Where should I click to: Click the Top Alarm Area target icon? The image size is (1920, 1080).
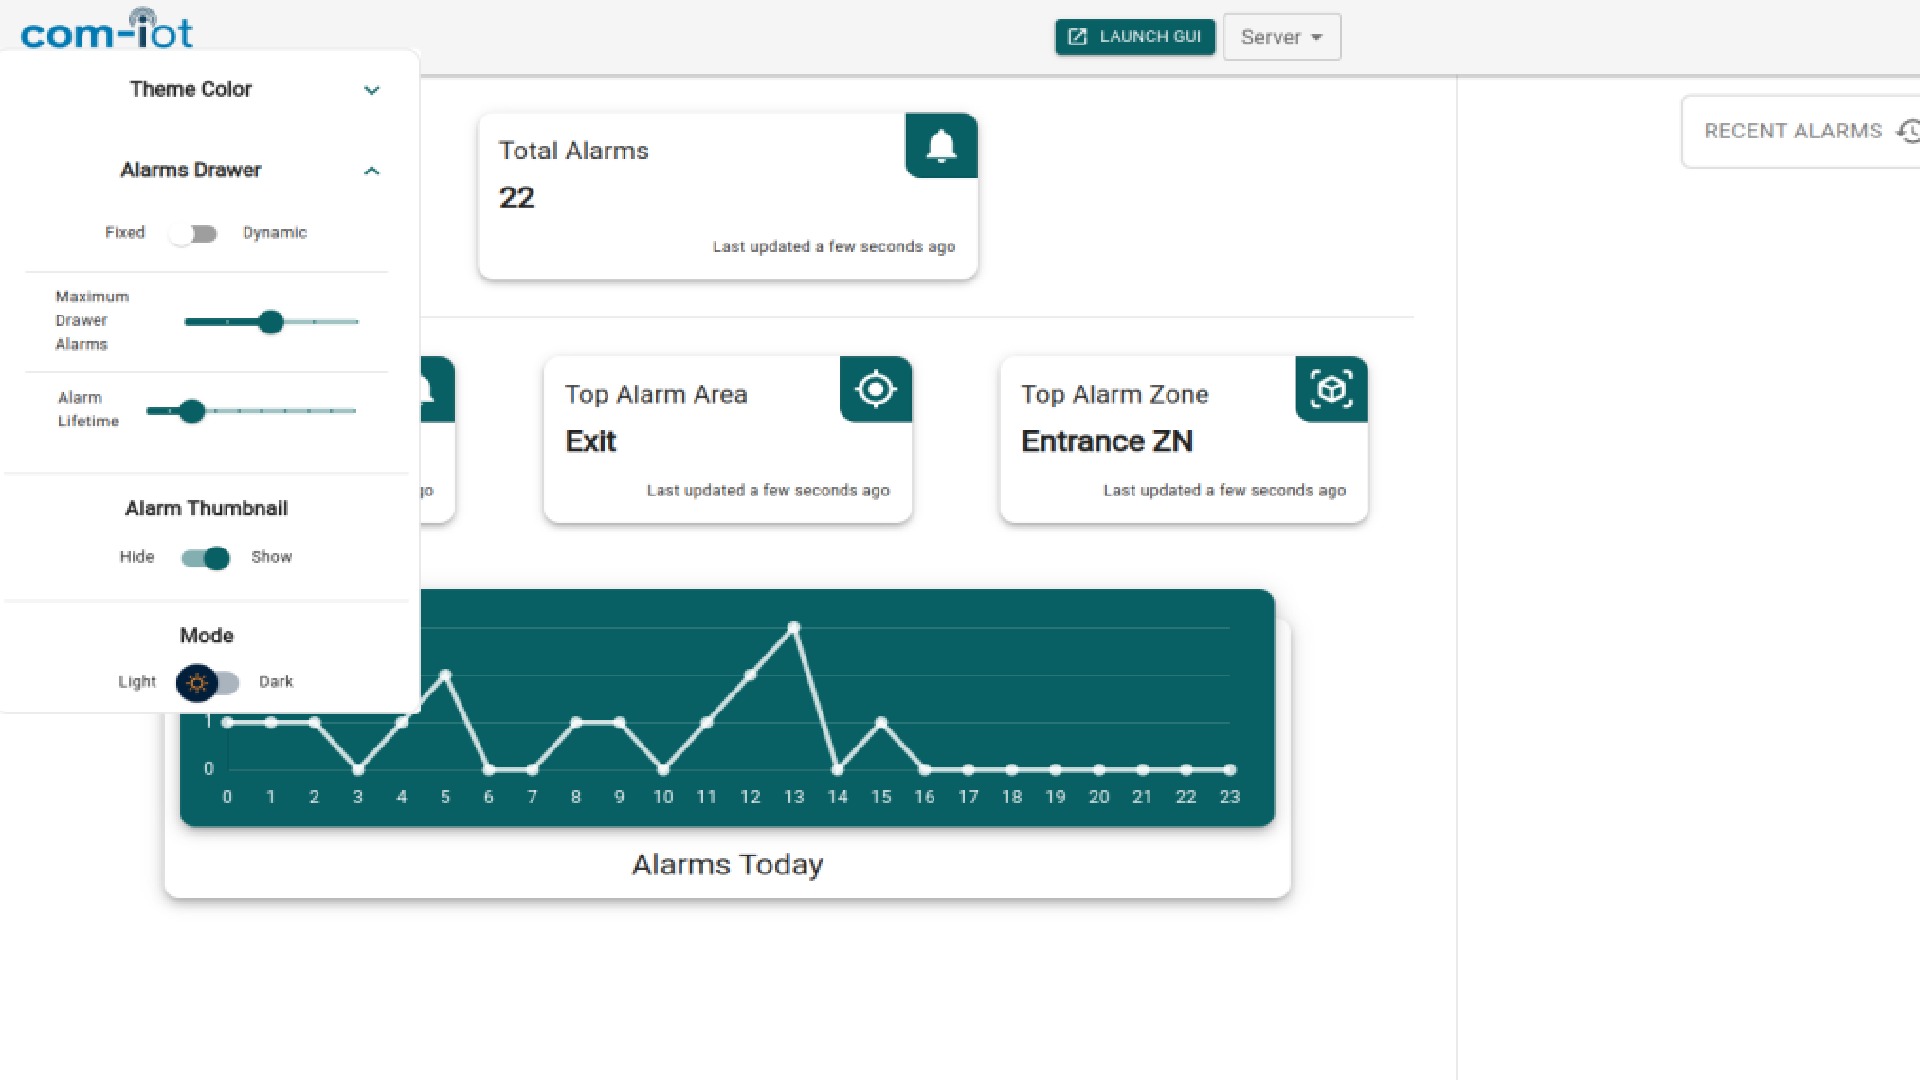pos(876,389)
